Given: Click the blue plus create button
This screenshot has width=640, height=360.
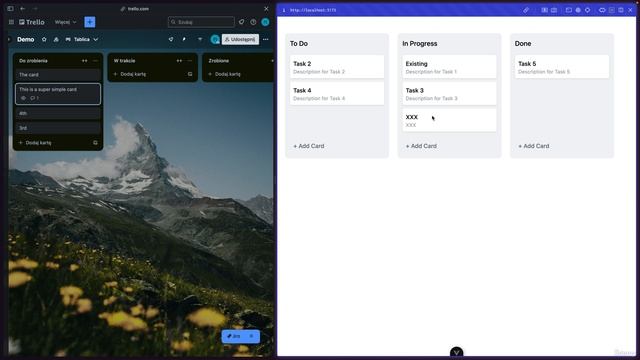Looking at the screenshot, I should click(x=90, y=22).
